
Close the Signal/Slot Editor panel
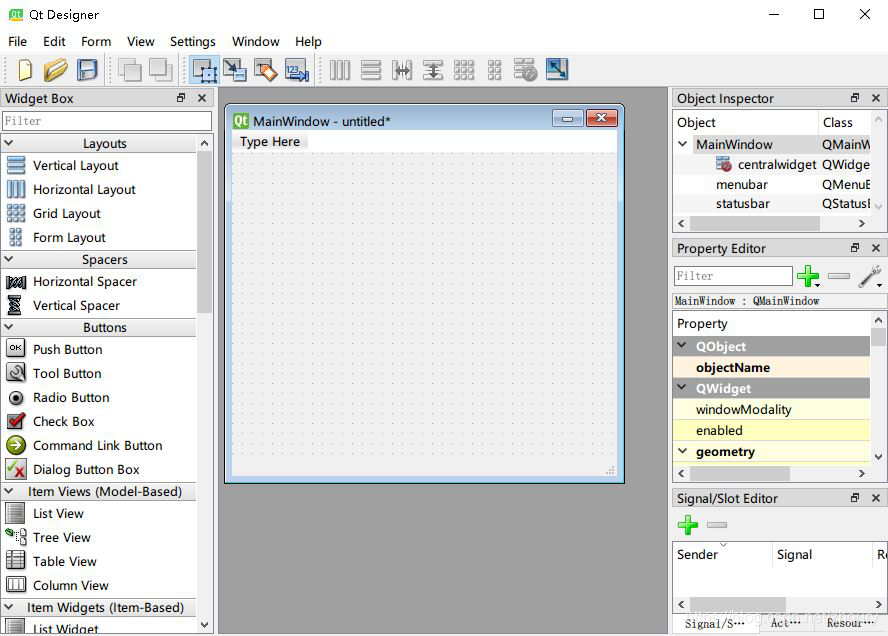(876, 498)
